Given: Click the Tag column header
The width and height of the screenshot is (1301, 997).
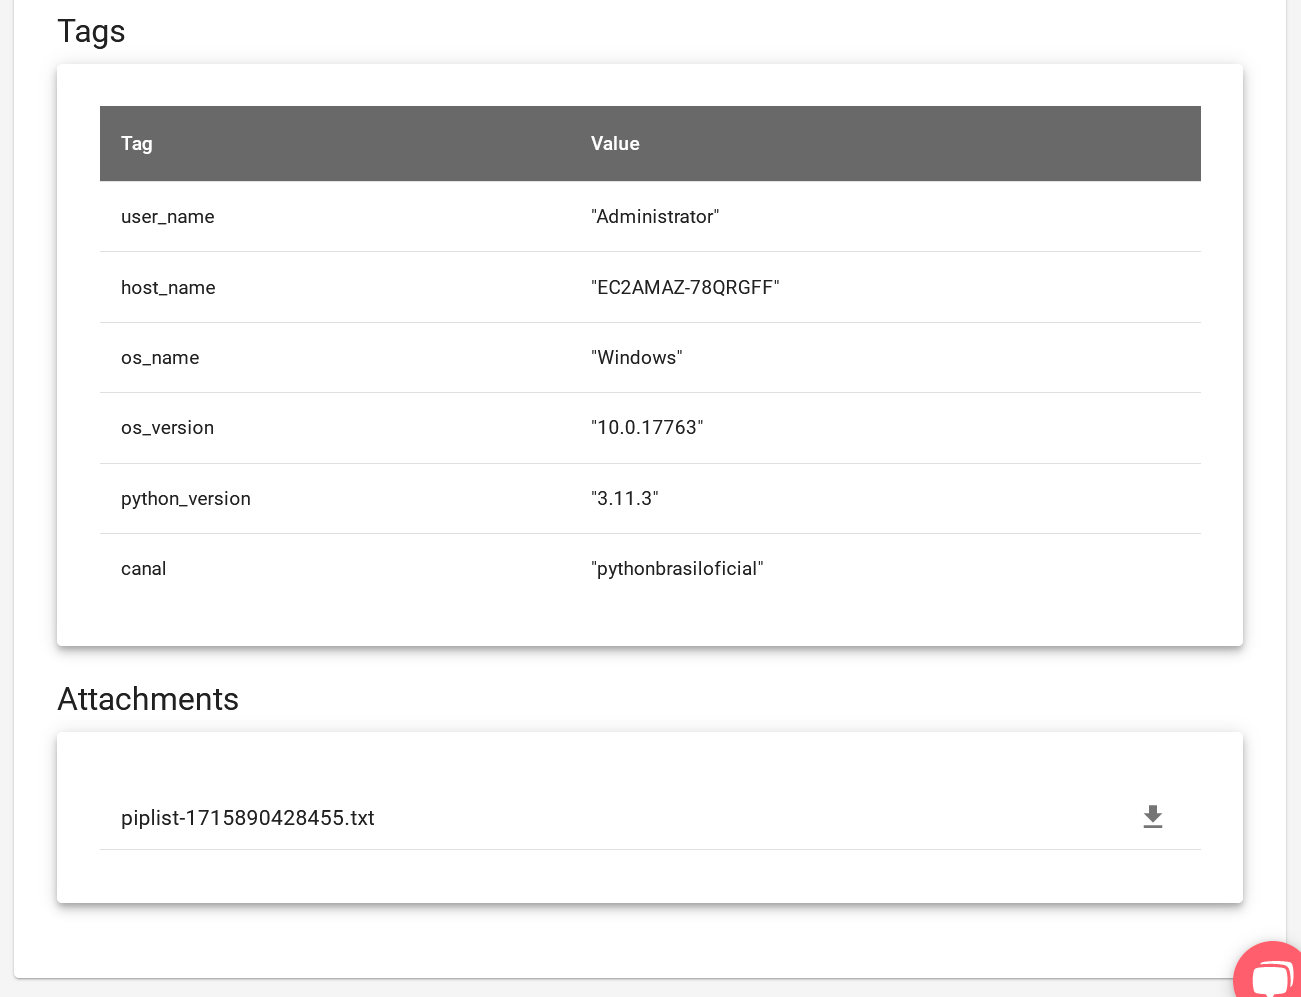Looking at the screenshot, I should (137, 144).
